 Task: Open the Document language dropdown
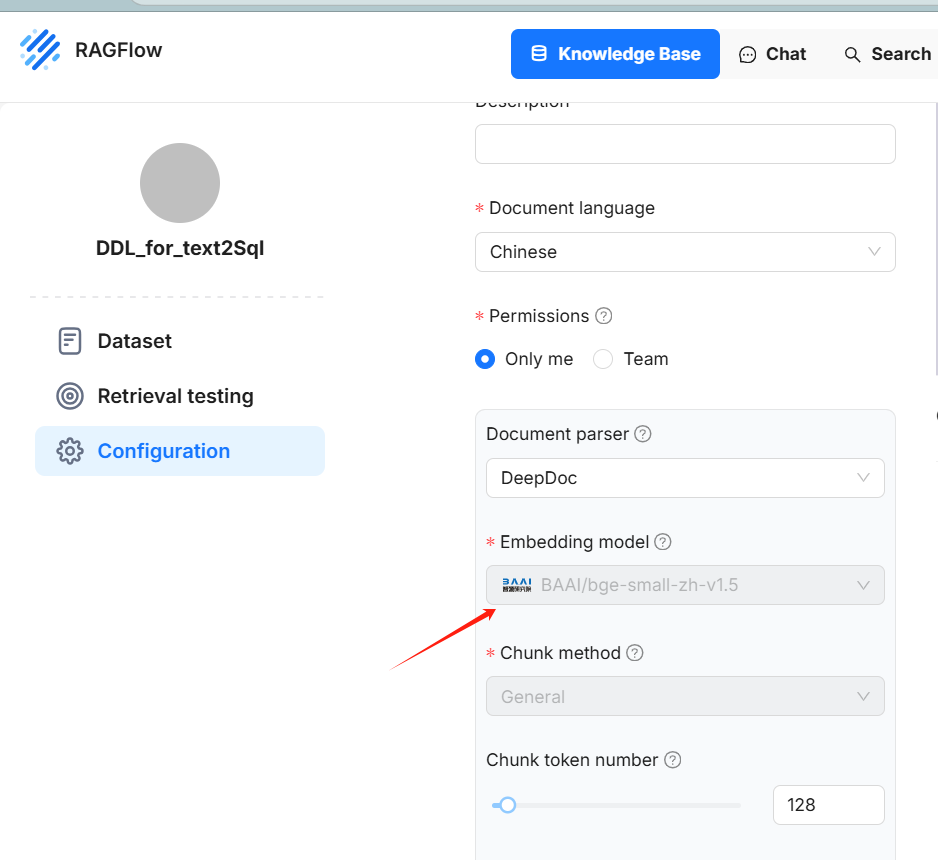pyautogui.click(x=685, y=252)
